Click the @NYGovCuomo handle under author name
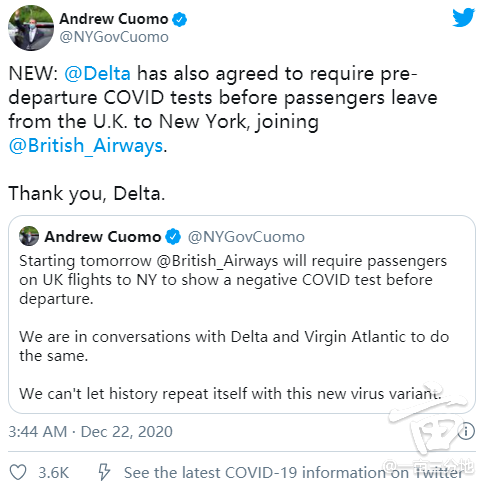487x486 pixels. (114, 37)
